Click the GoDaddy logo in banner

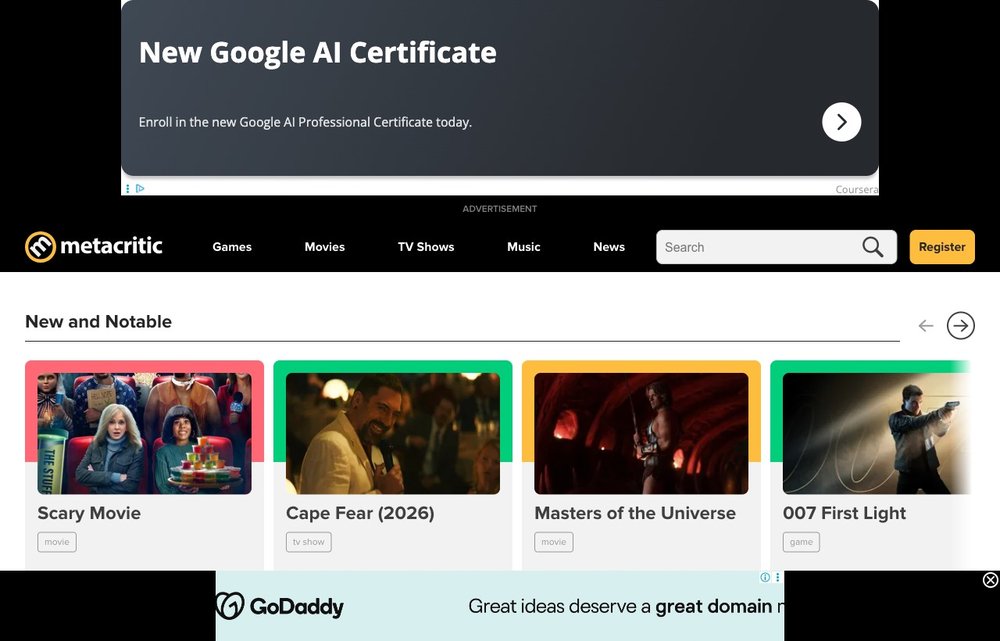point(279,606)
